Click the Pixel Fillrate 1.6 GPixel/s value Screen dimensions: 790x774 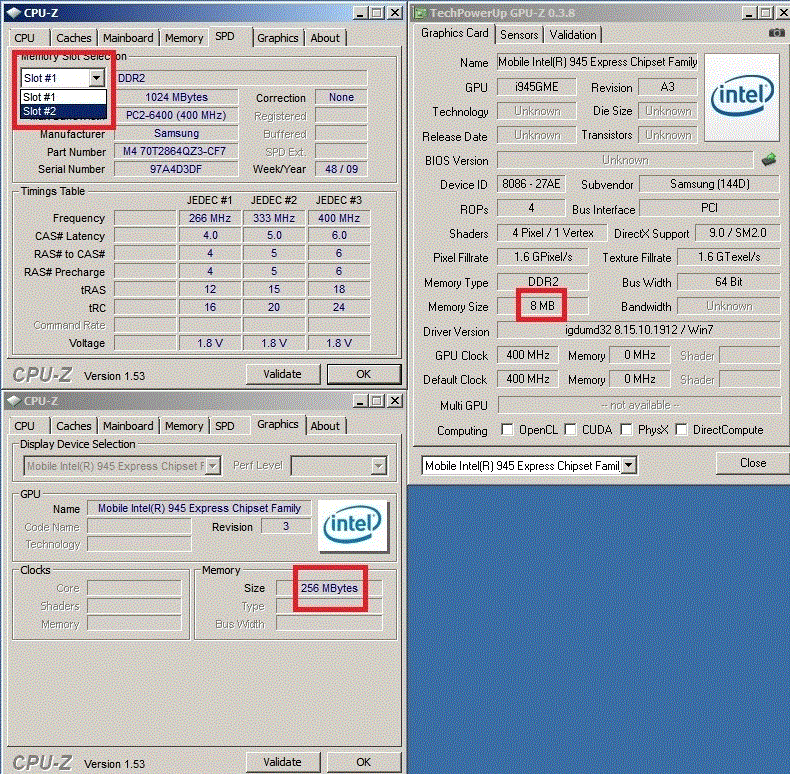point(543,257)
